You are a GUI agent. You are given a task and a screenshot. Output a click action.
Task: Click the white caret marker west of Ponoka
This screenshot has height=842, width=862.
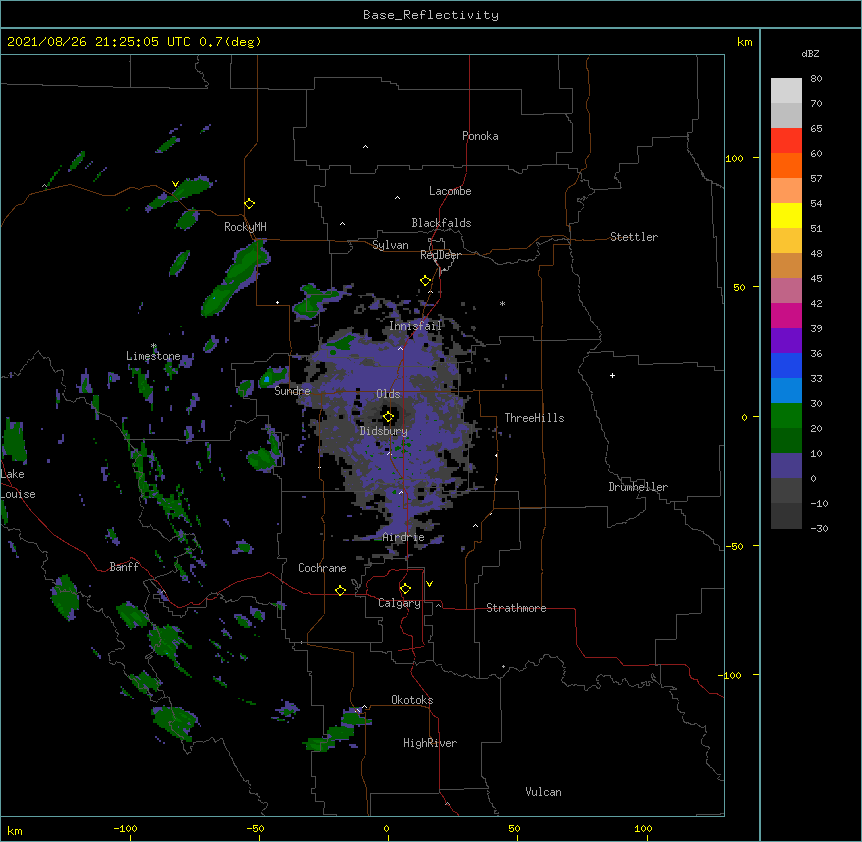(x=366, y=147)
